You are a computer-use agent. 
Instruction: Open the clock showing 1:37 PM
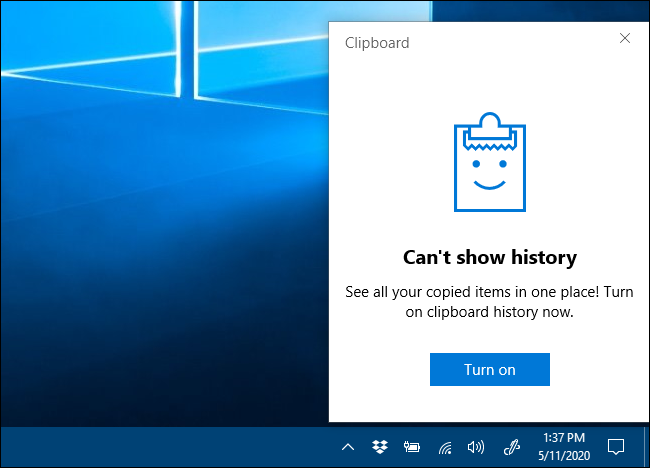pos(564,446)
